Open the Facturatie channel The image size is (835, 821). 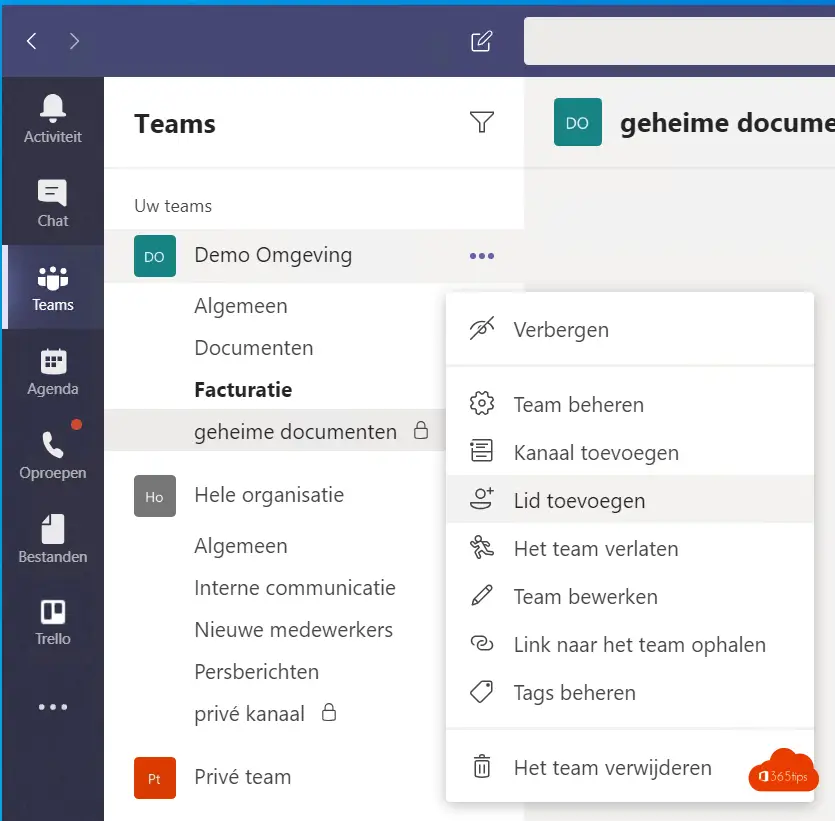pos(243,390)
